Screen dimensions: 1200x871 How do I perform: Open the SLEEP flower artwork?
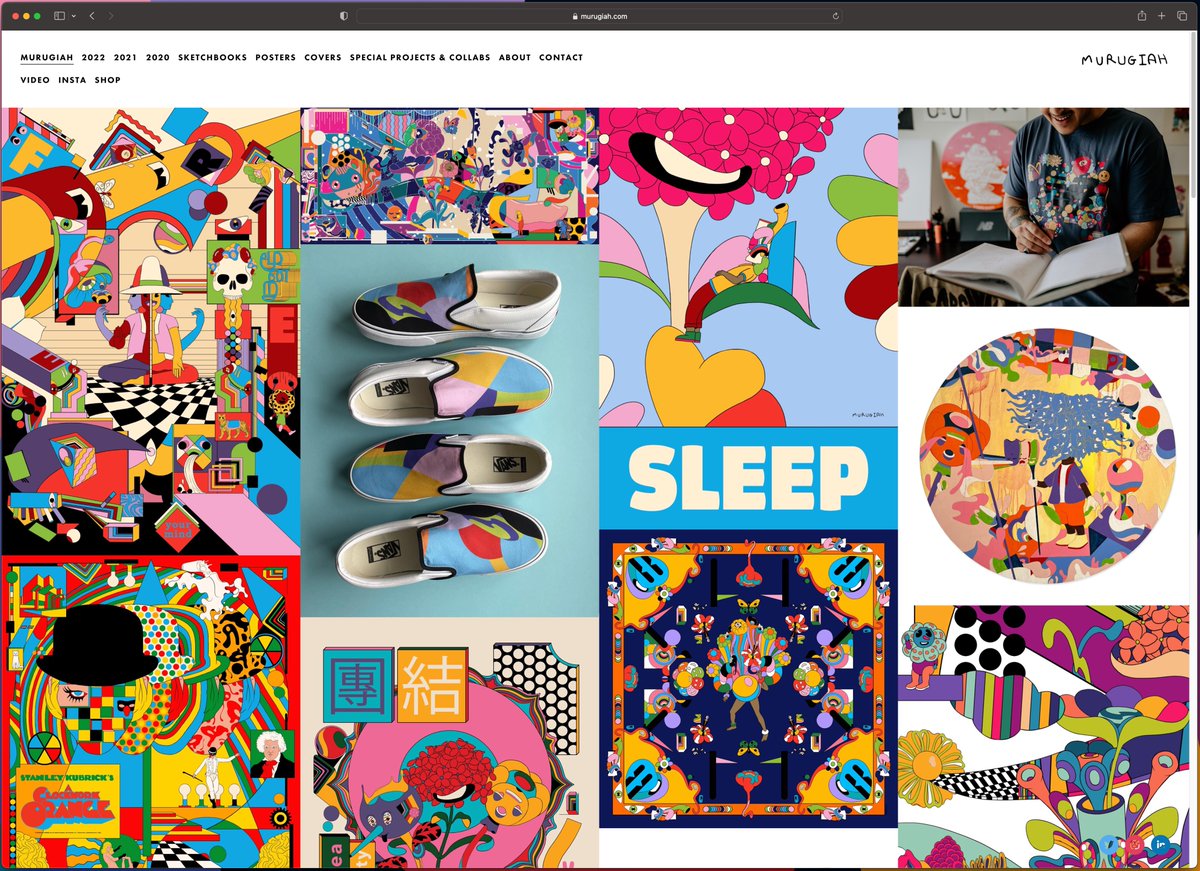click(x=749, y=318)
